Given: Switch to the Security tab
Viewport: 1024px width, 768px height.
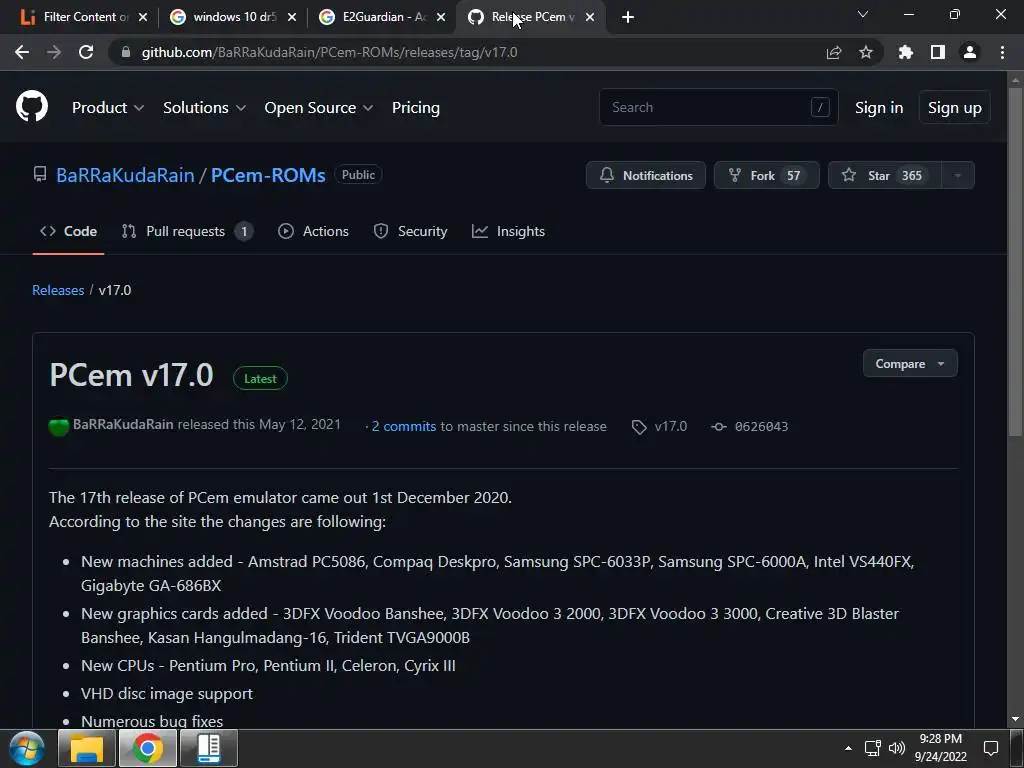Looking at the screenshot, I should click(x=410, y=231).
